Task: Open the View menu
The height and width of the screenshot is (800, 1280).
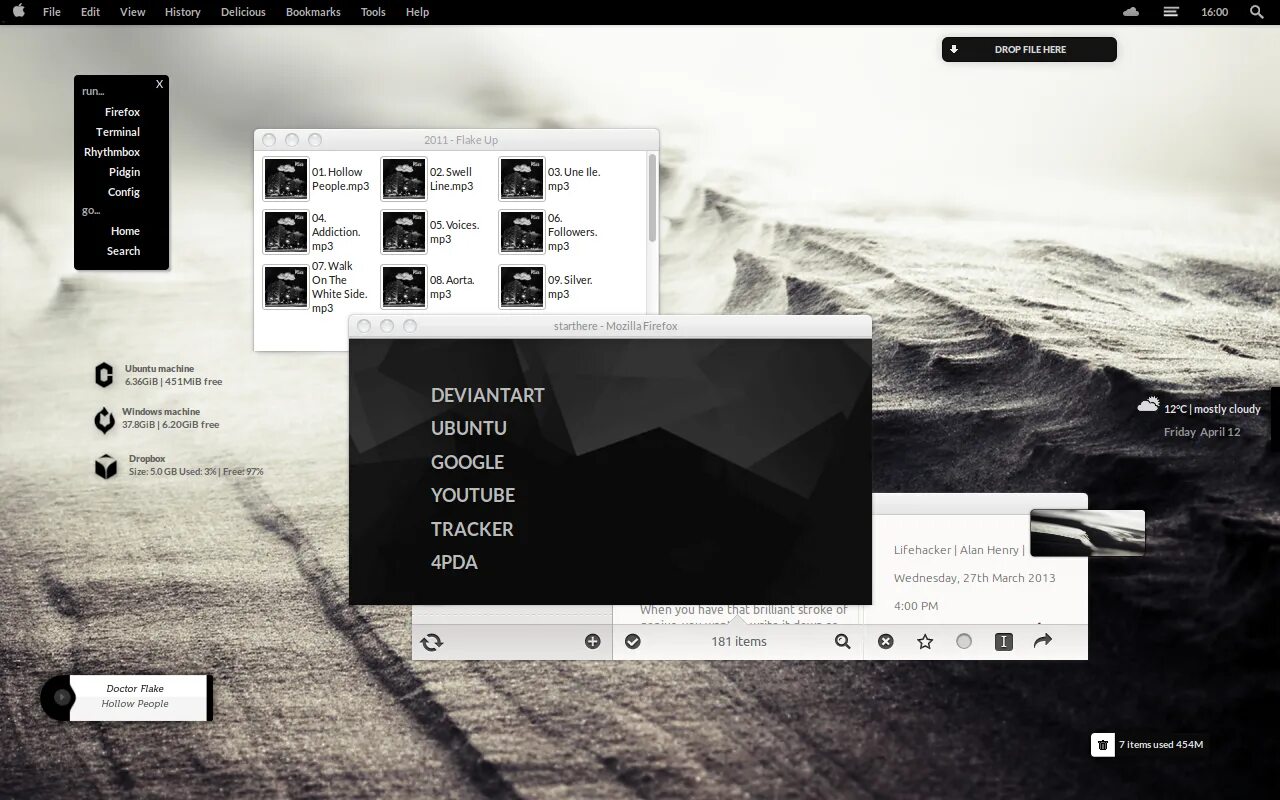Action: point(132,12)
